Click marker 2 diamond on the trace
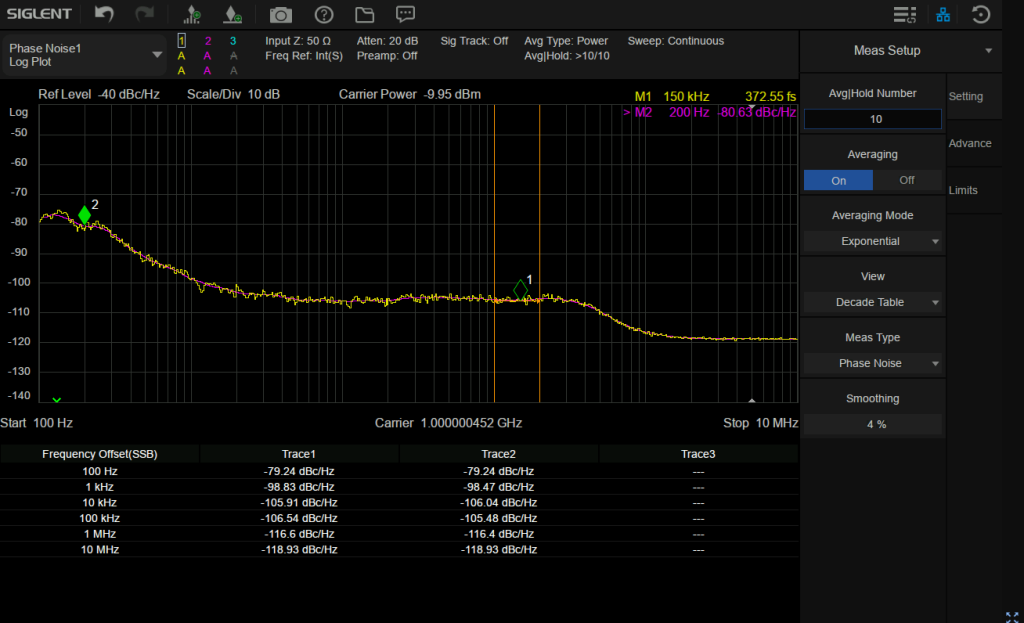 click(x=85, y=215)
